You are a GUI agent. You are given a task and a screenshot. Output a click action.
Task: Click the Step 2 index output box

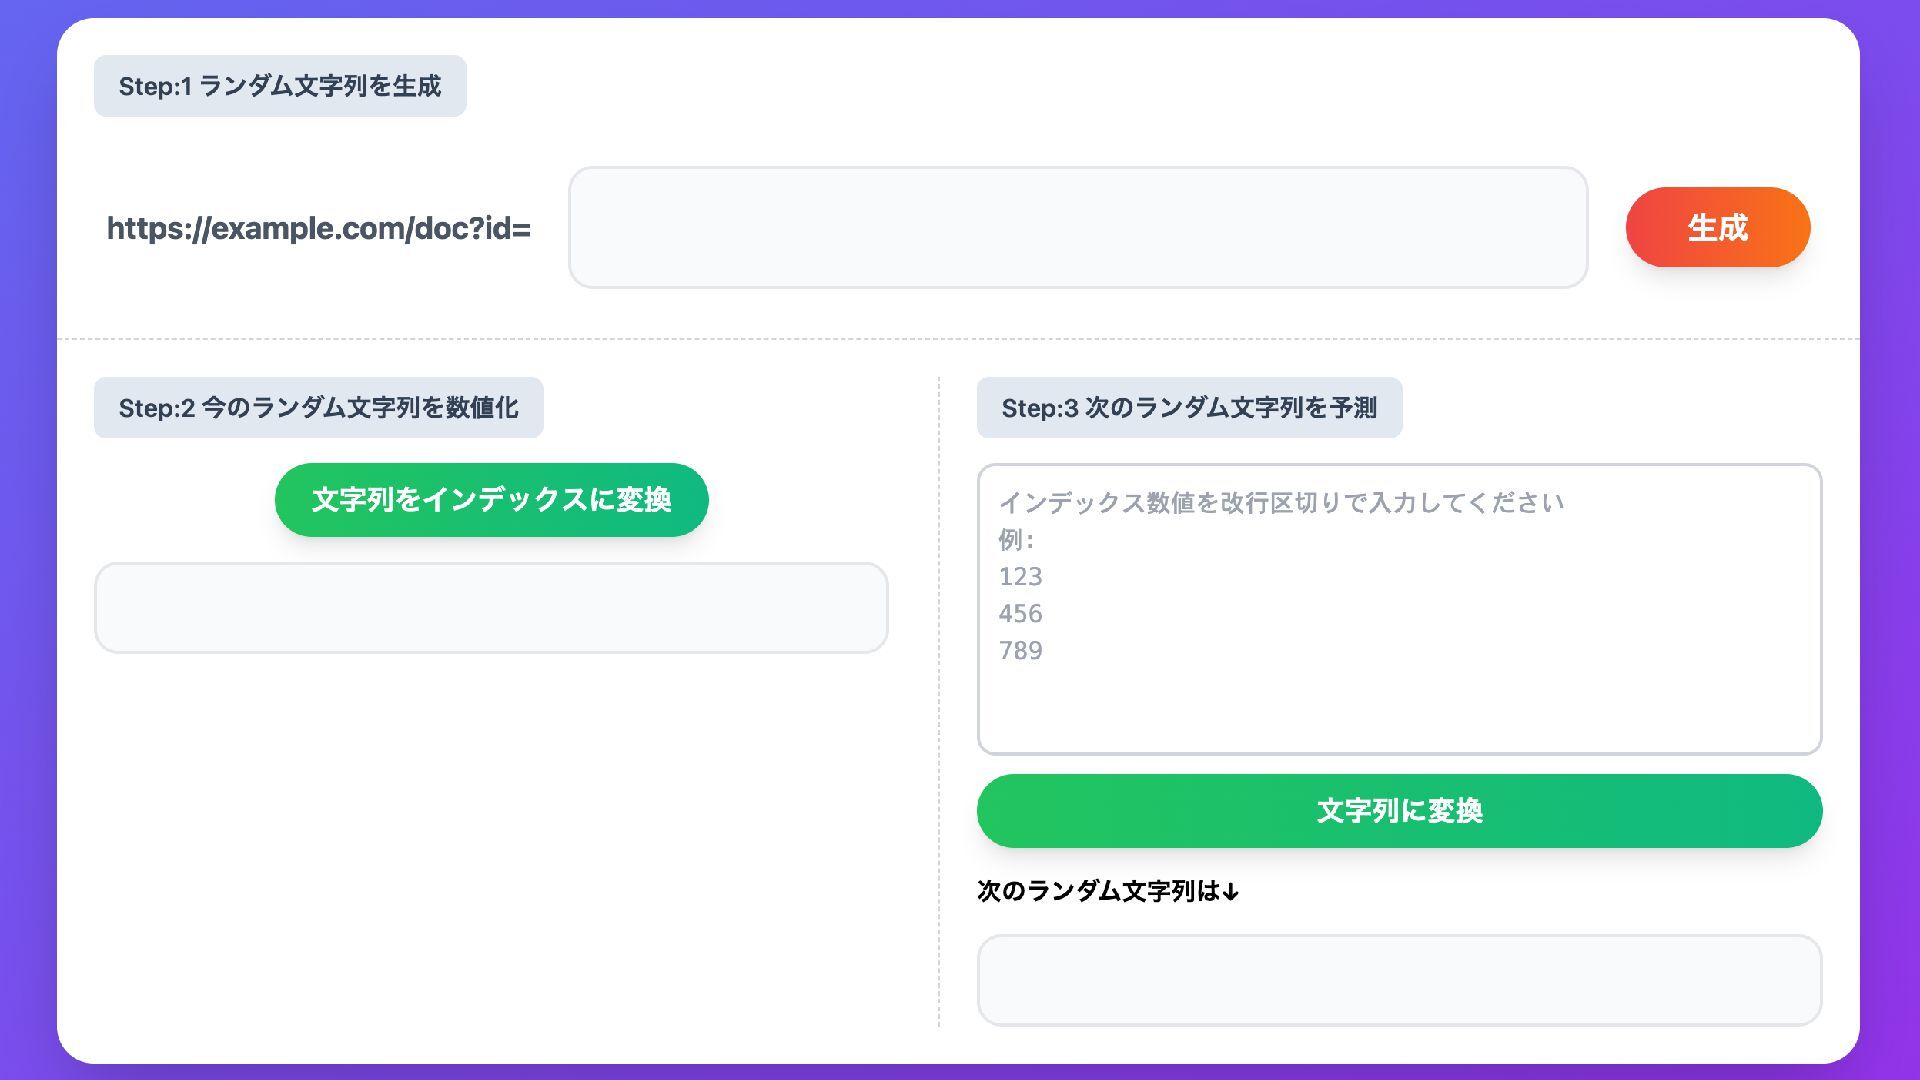click(491, 608)
